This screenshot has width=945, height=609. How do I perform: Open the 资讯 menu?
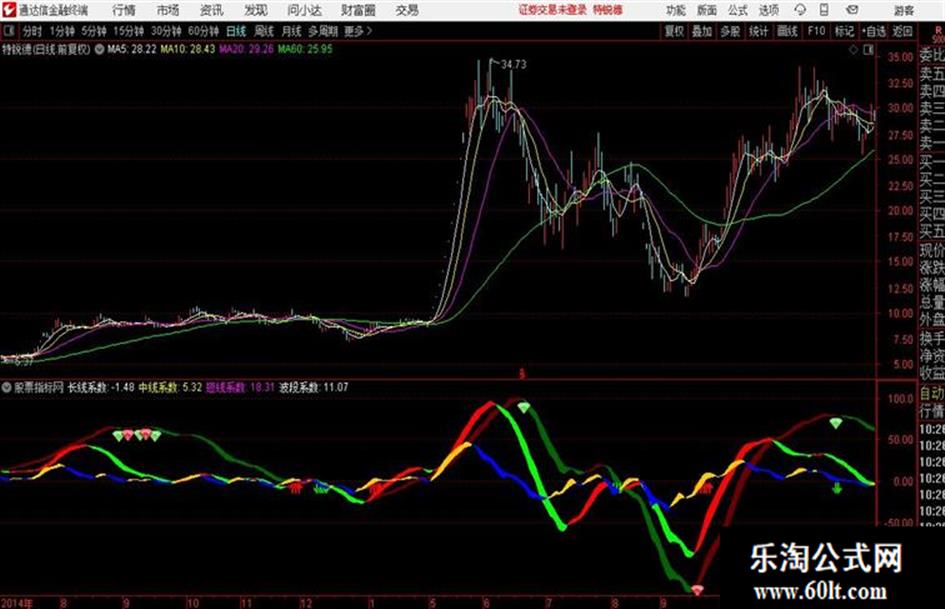tap(212, 10)
